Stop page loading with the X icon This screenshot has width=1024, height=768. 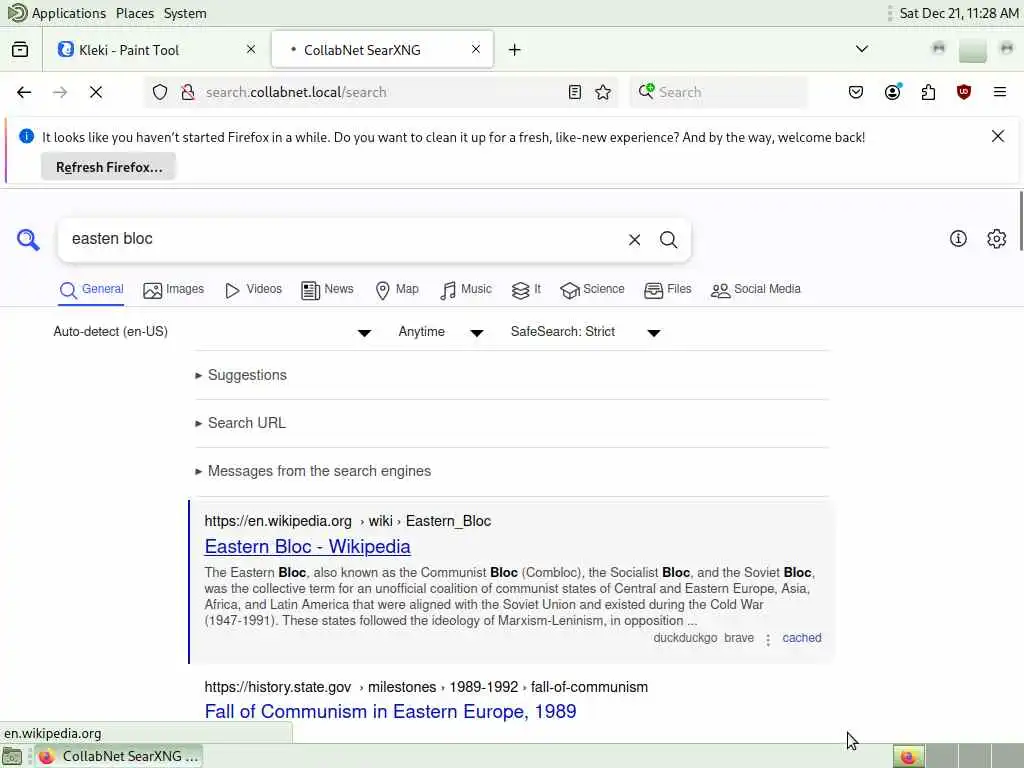(96, 92)
